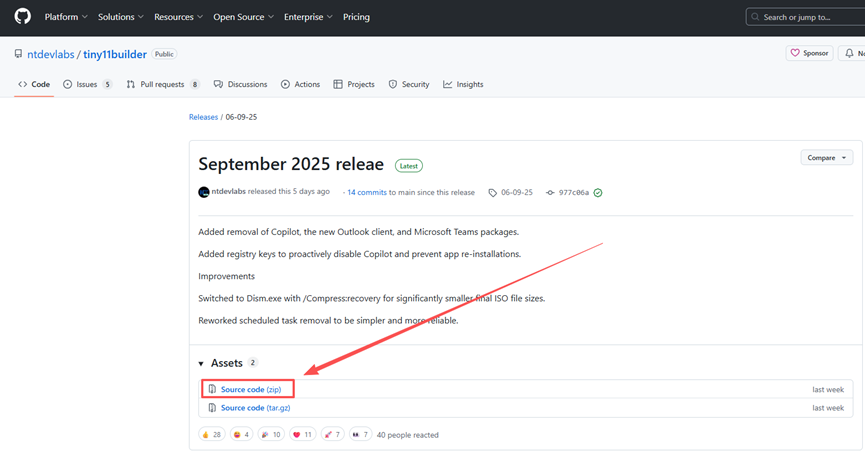Click the Security tab shield icon
The height and width of the screenshot is (452, 865).
click(393, 84)
